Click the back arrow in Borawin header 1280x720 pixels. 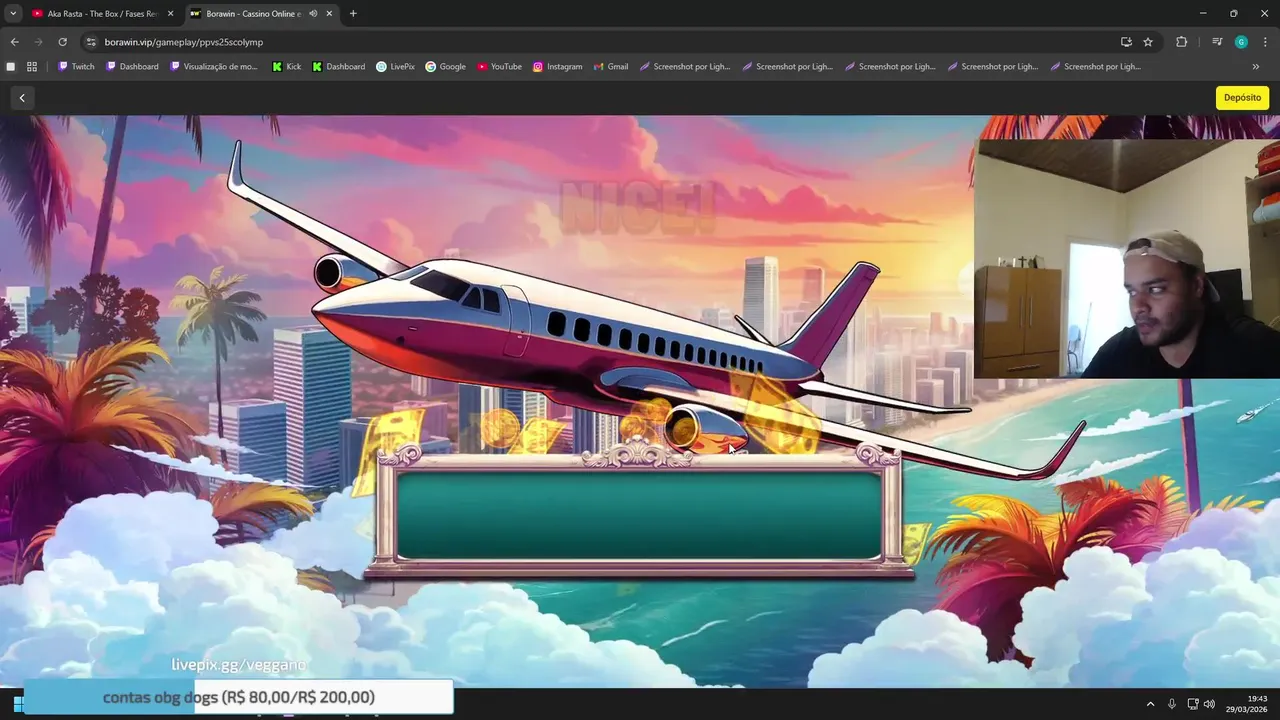(x=22, y=97)
